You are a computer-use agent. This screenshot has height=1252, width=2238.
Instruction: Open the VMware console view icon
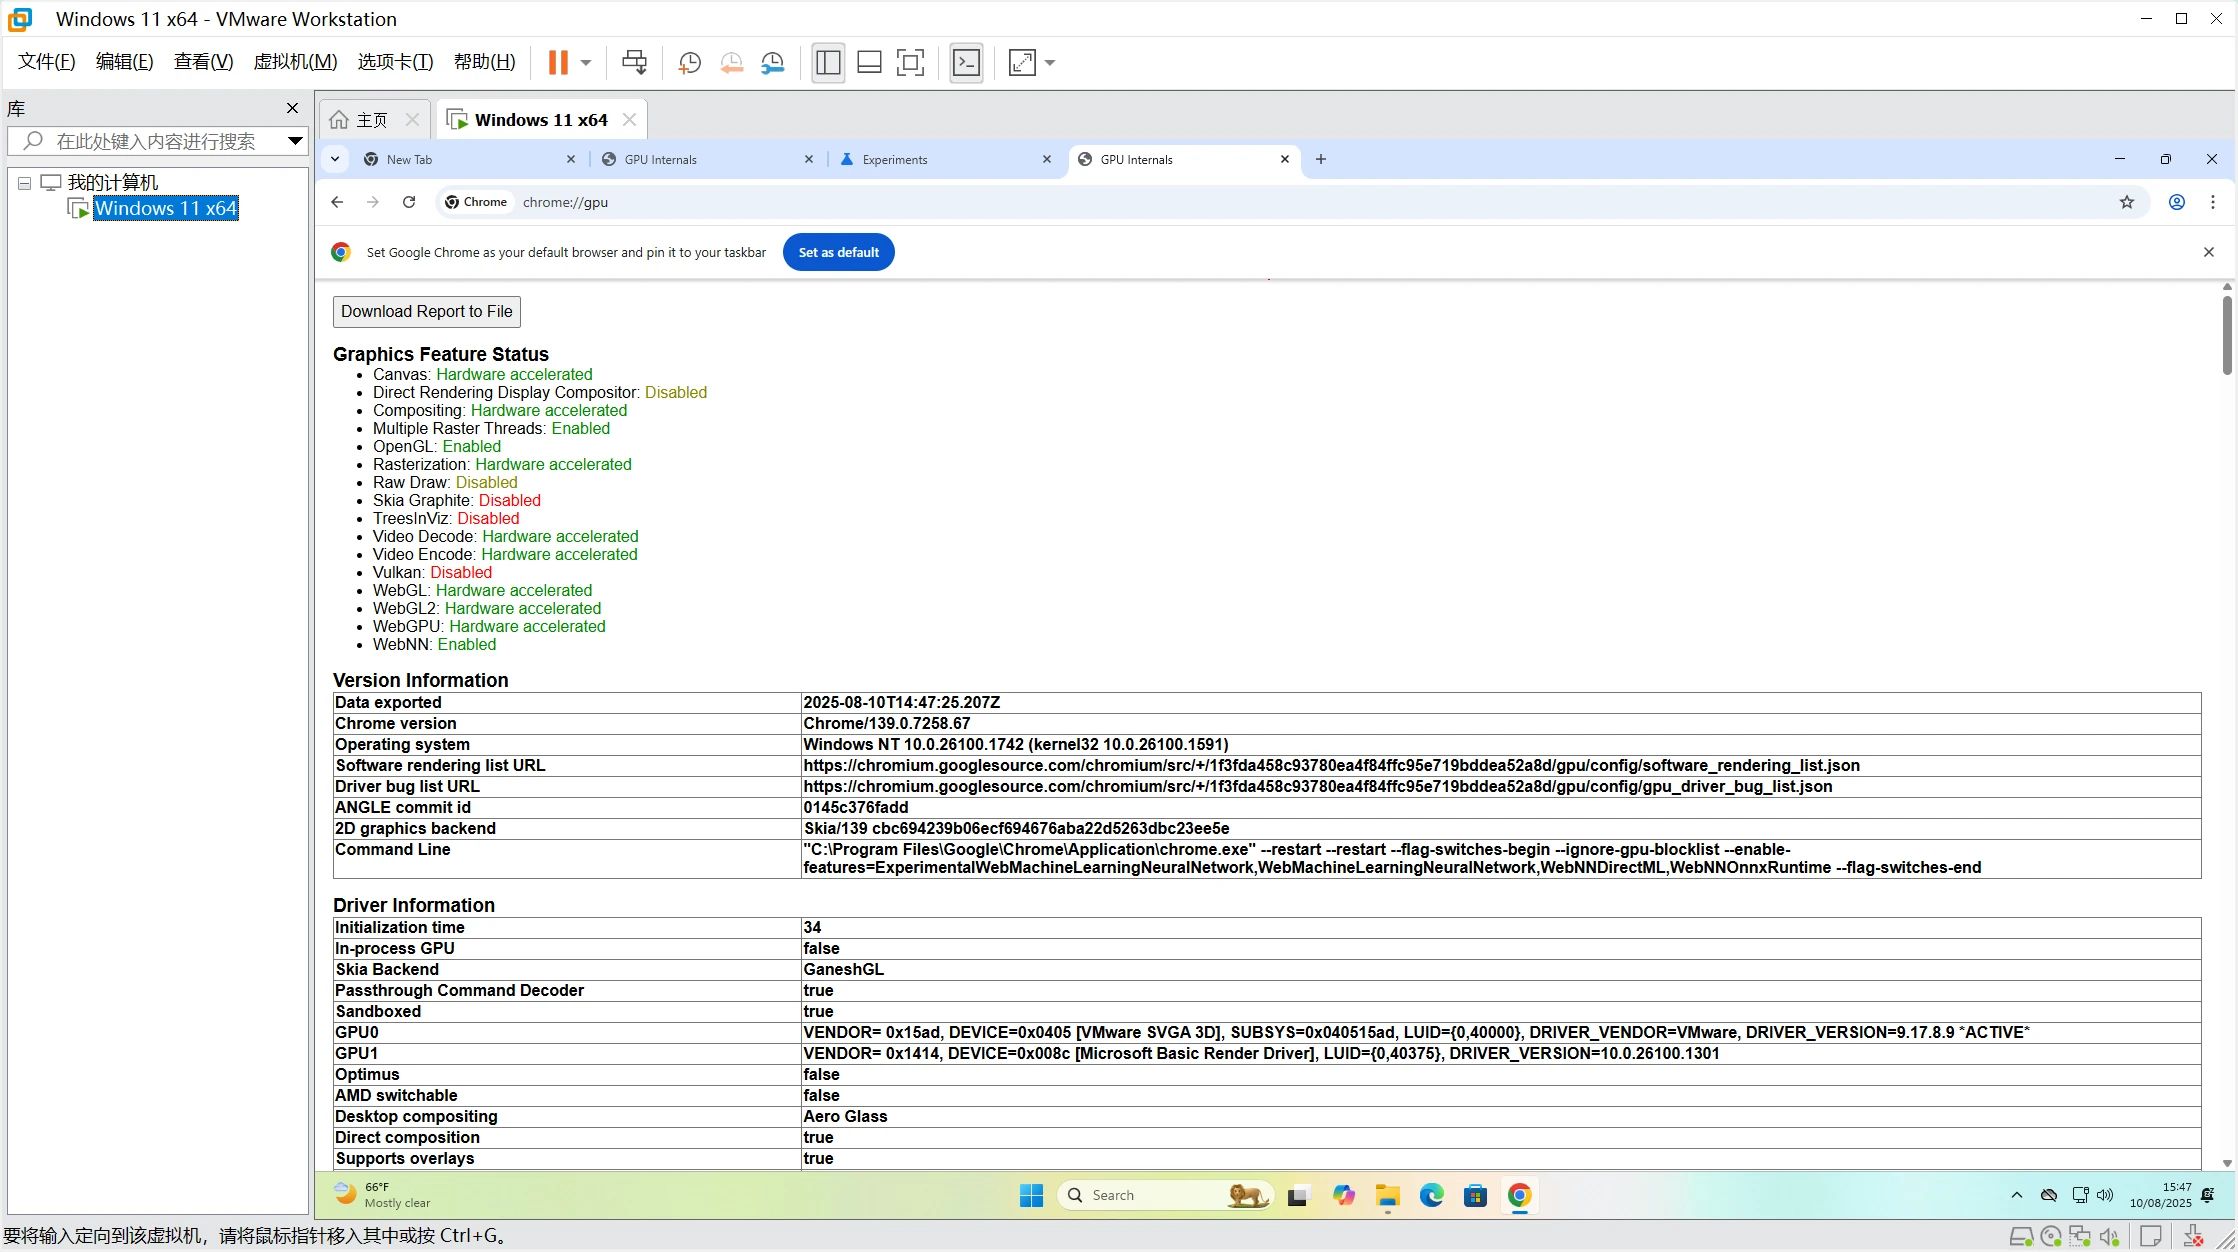pyautogui.click(x=966, y=62)
